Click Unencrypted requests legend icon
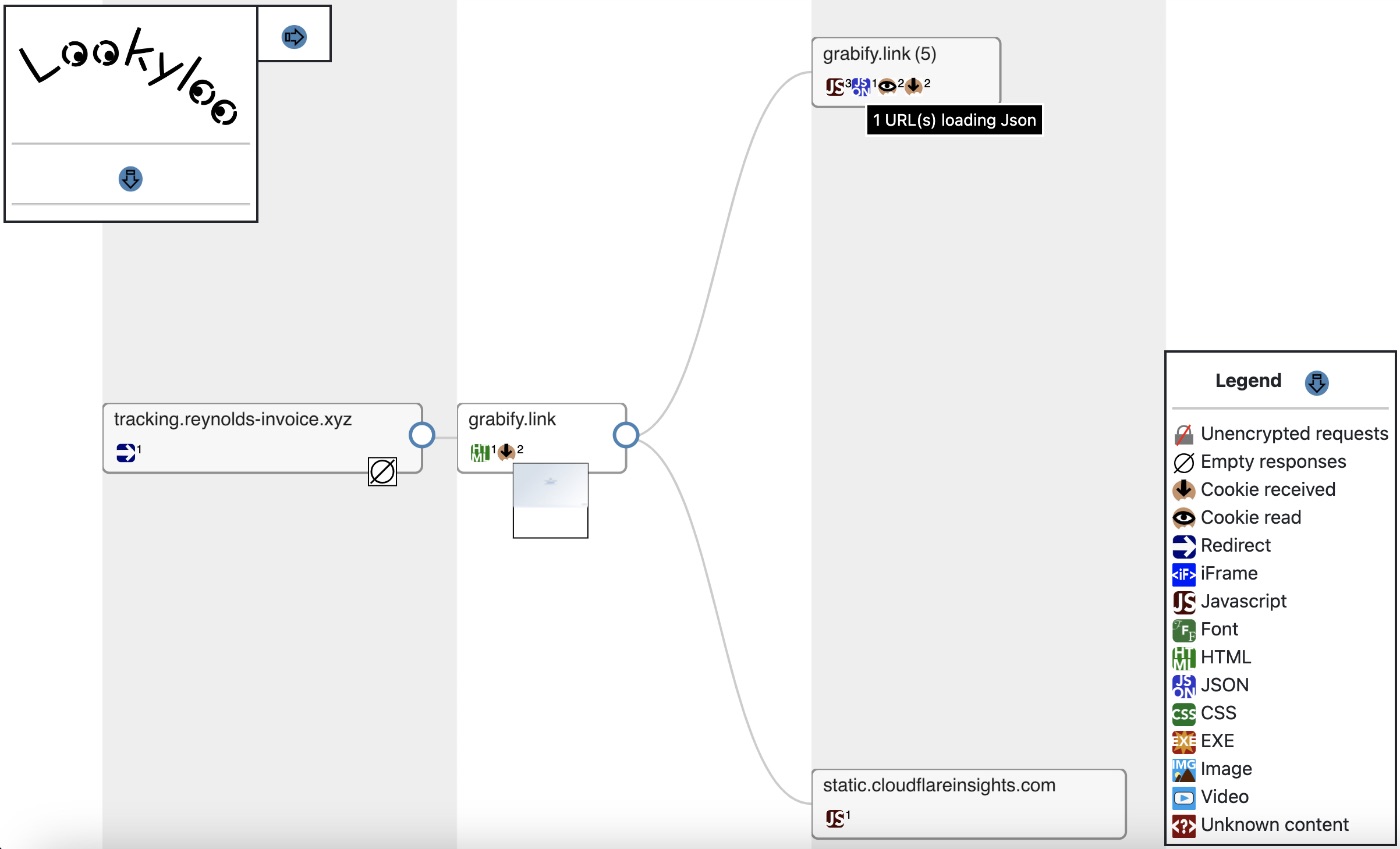The image size is (1400, 849). [1184, 435]
